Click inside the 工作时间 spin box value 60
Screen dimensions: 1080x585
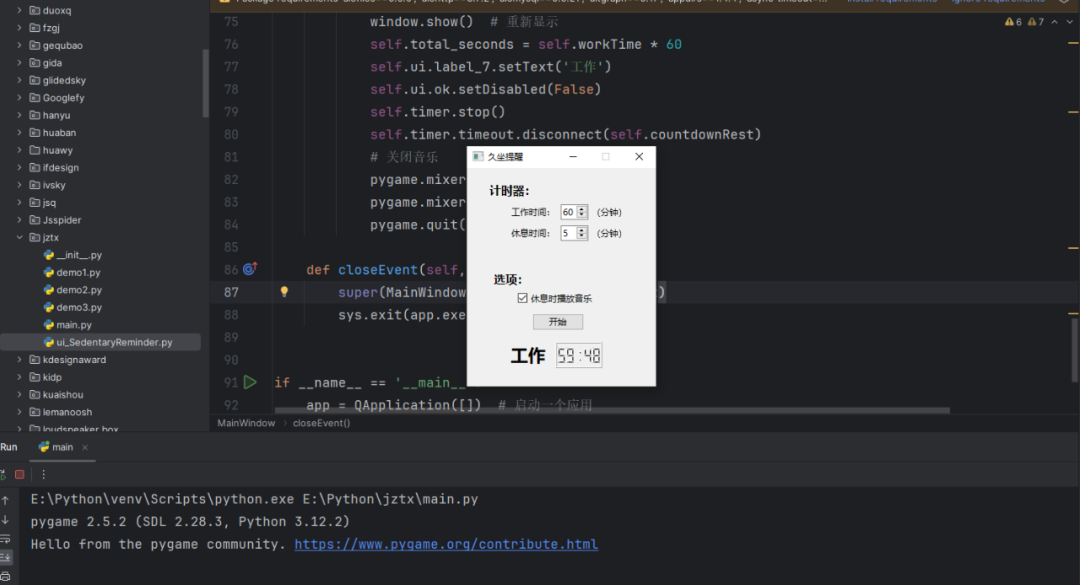569,212
